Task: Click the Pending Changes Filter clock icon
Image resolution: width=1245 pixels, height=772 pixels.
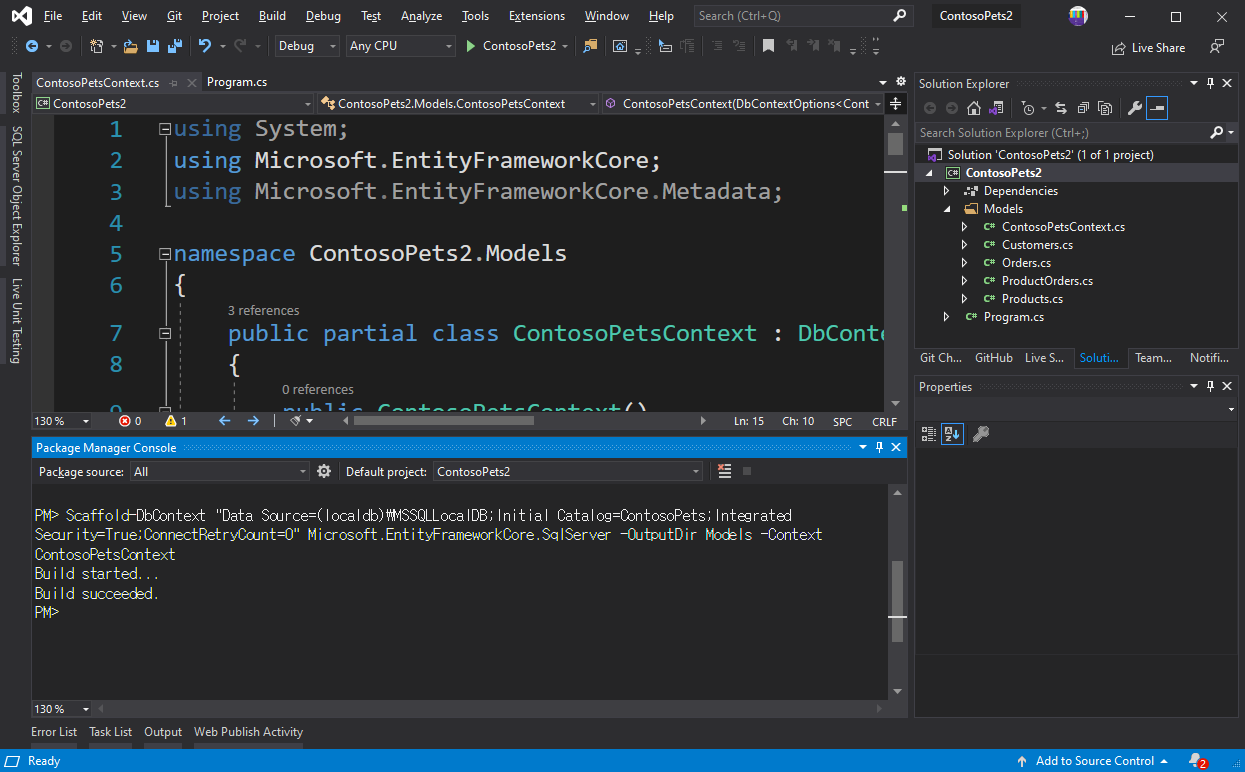Action: click(1027, 108)
